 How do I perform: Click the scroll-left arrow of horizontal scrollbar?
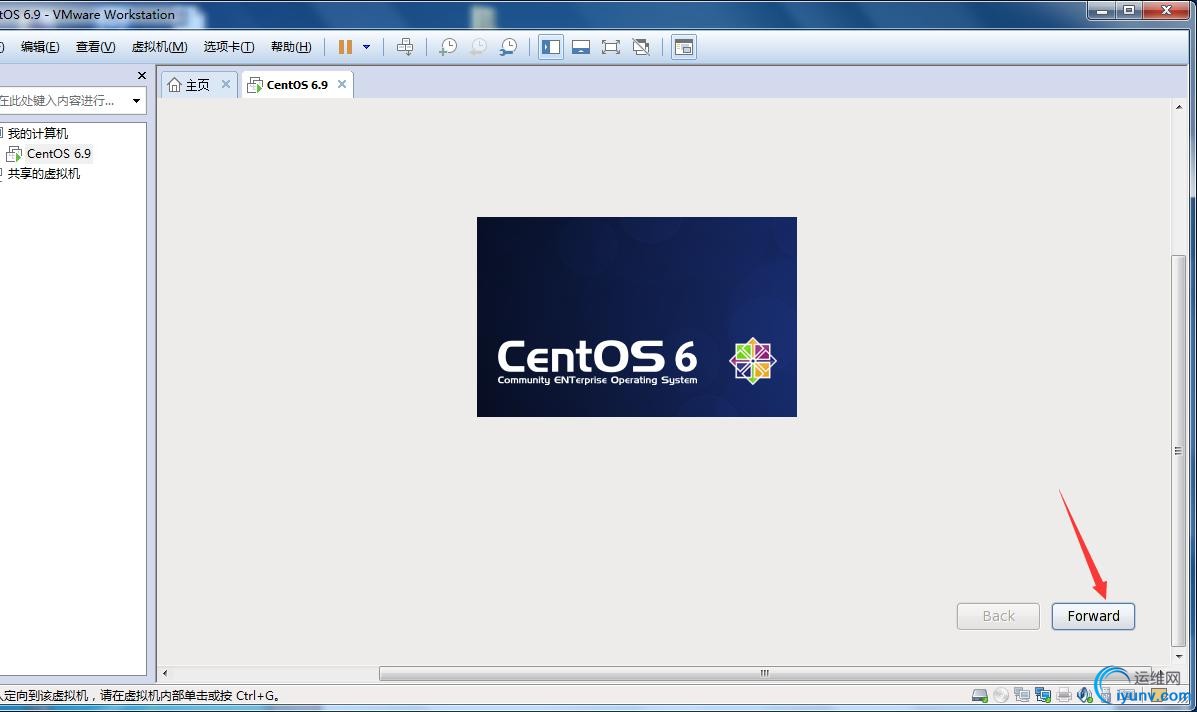pyautogui.click(x=165, y=673)
